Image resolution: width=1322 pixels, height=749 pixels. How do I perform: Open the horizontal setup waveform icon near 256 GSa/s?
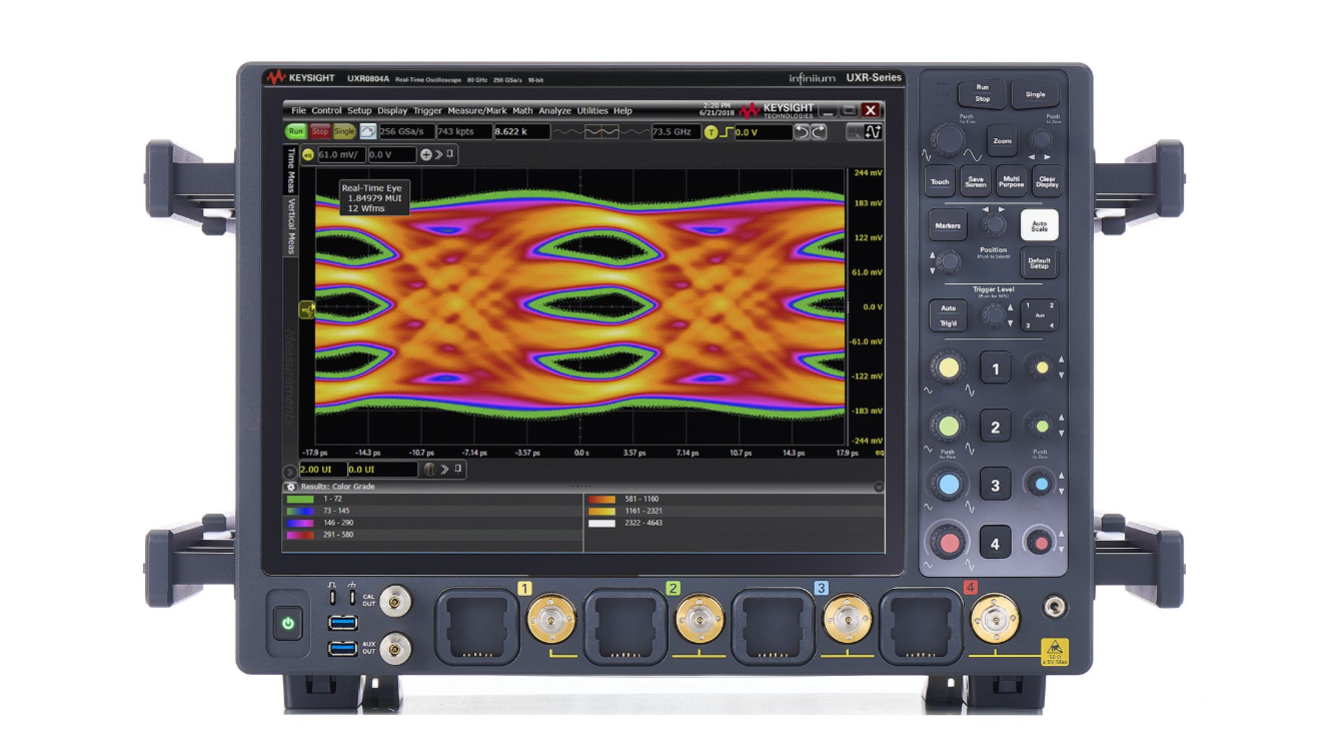pyautogui.click(x=367, y=132)
